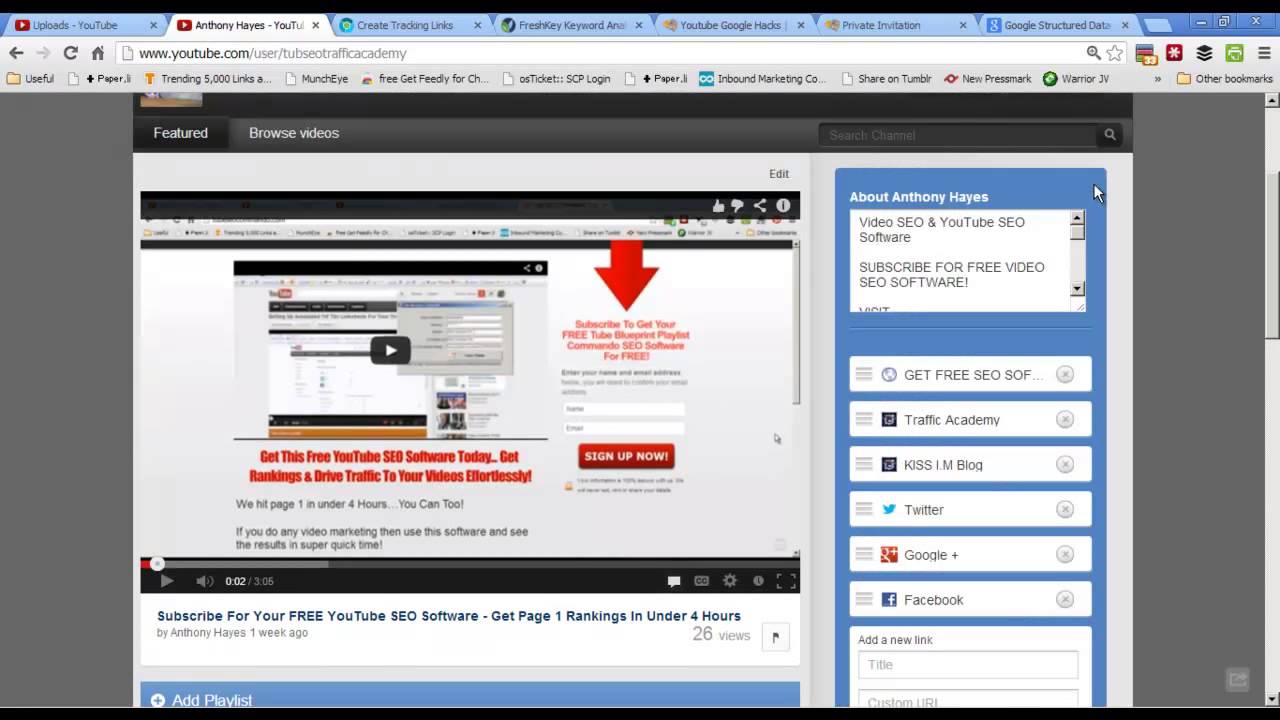1280x720 pixels.
Task: Click the KISS I.M Blog link entry
Action: [970, 464]
